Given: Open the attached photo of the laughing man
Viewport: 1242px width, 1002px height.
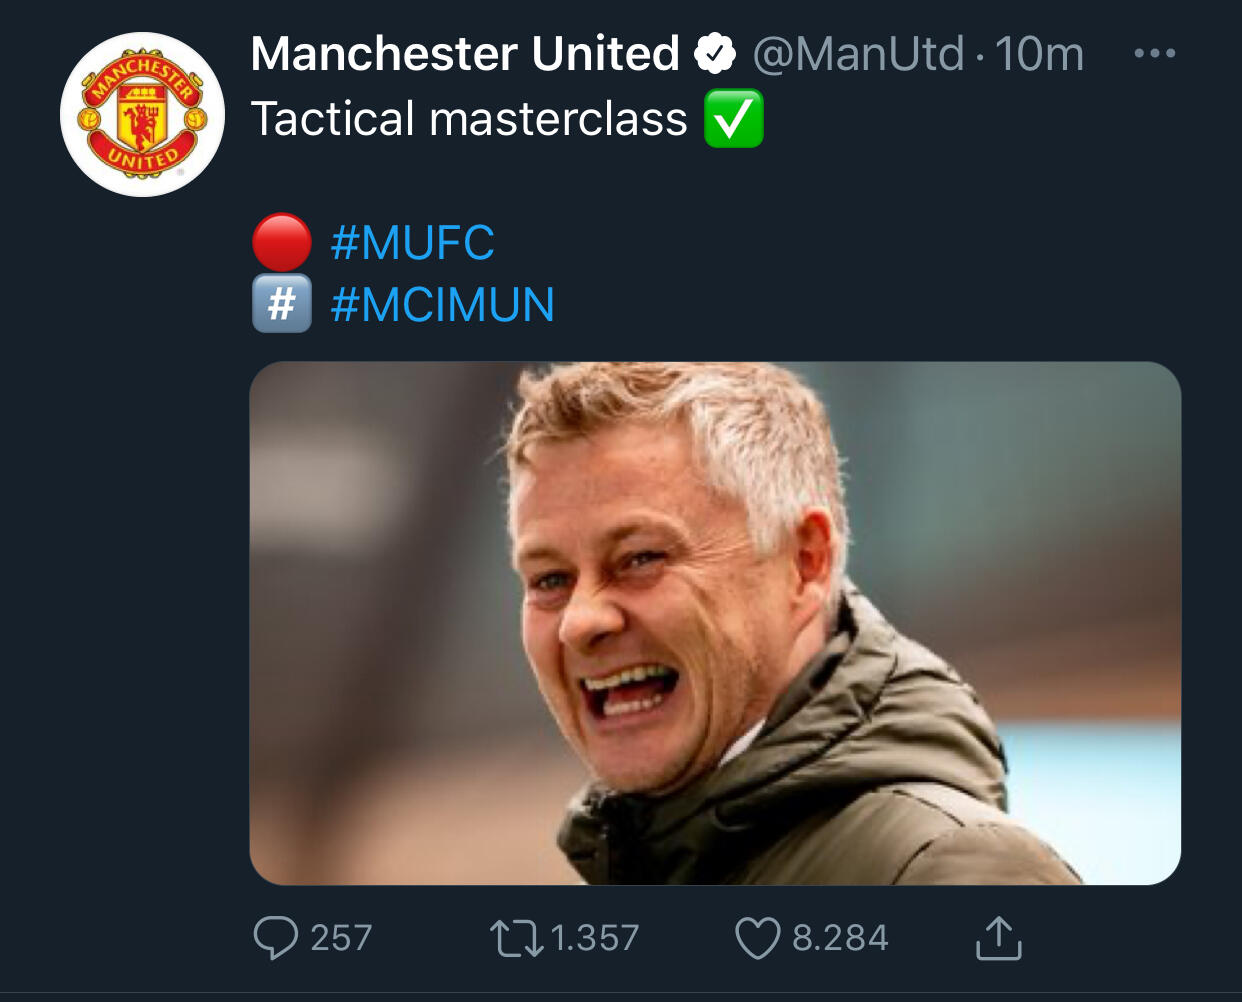Looking at the screenshot, I should (x=714, y=623).
